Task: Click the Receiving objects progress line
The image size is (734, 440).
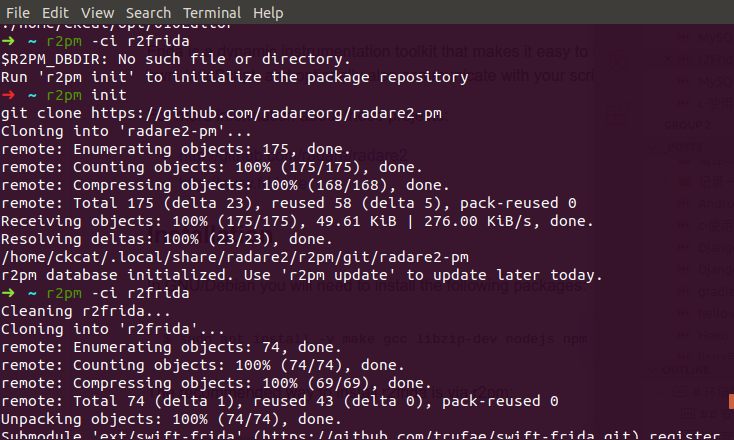Action: pyautogui.click(x=300, y=220)
